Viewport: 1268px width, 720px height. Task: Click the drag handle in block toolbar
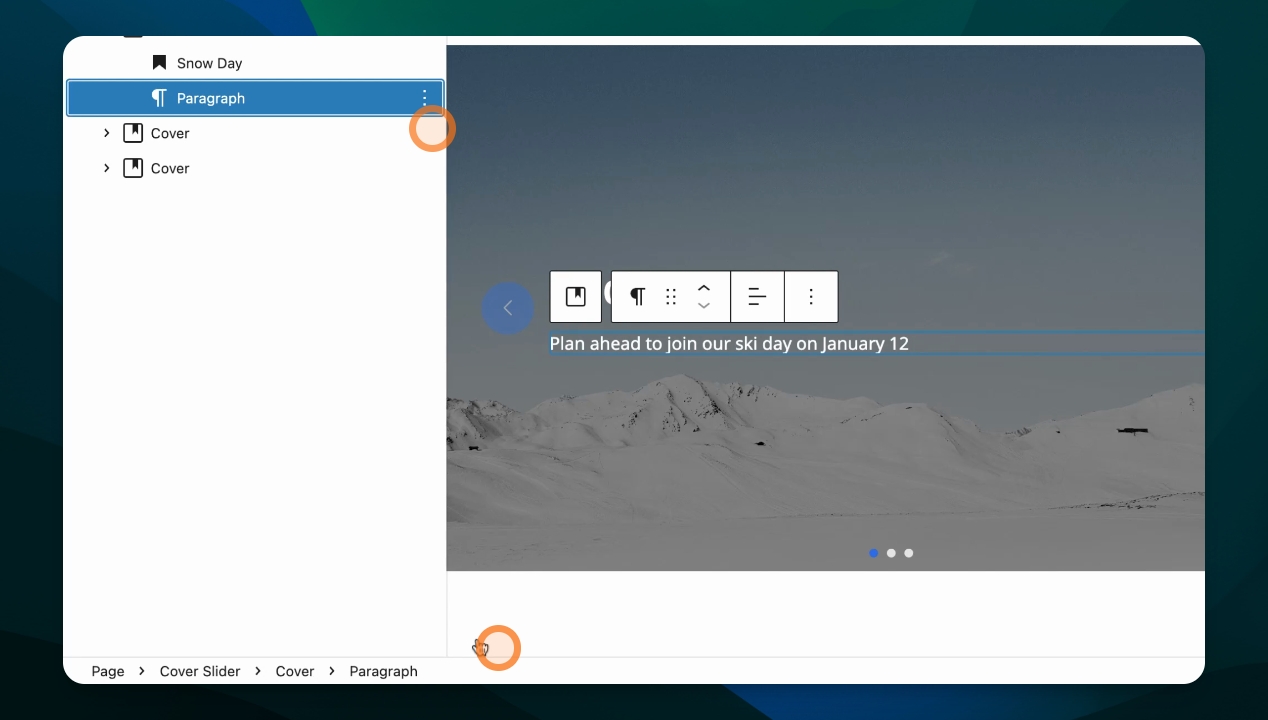click(671, 297)
